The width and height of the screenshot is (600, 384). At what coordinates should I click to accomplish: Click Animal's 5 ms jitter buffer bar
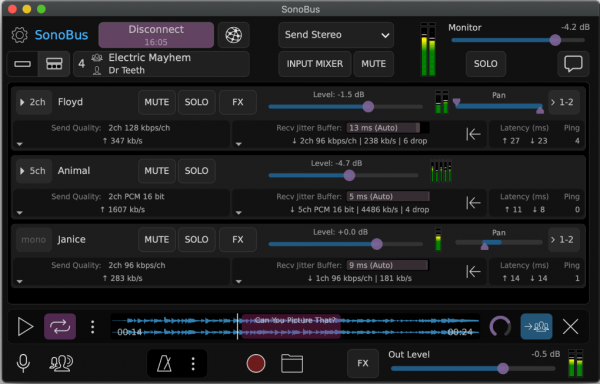pos(388,197)
